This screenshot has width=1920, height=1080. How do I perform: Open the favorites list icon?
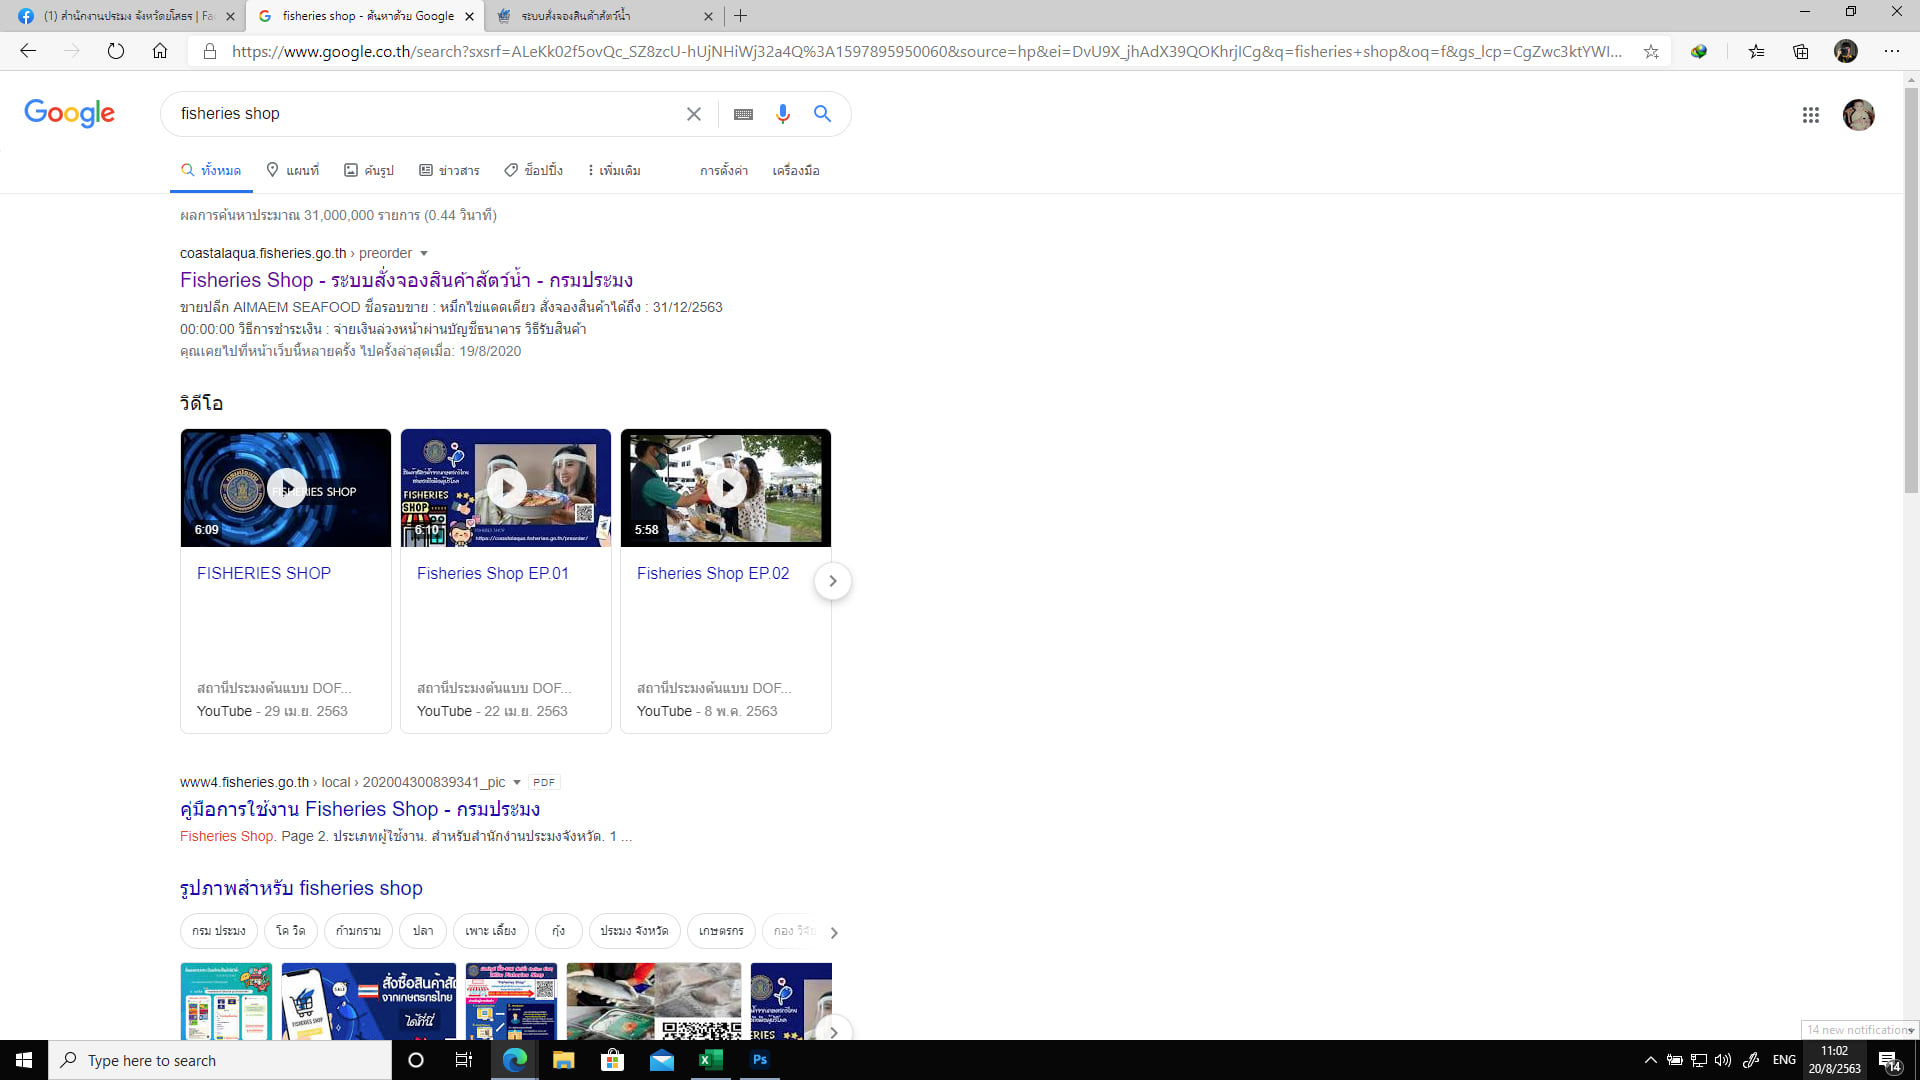(1756, 51)
